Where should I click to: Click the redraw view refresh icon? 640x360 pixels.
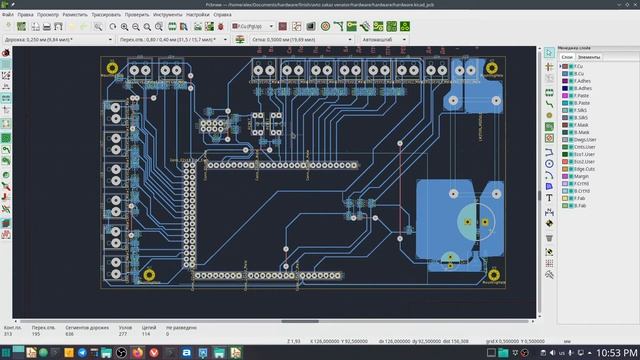click(x=113, y=27)
